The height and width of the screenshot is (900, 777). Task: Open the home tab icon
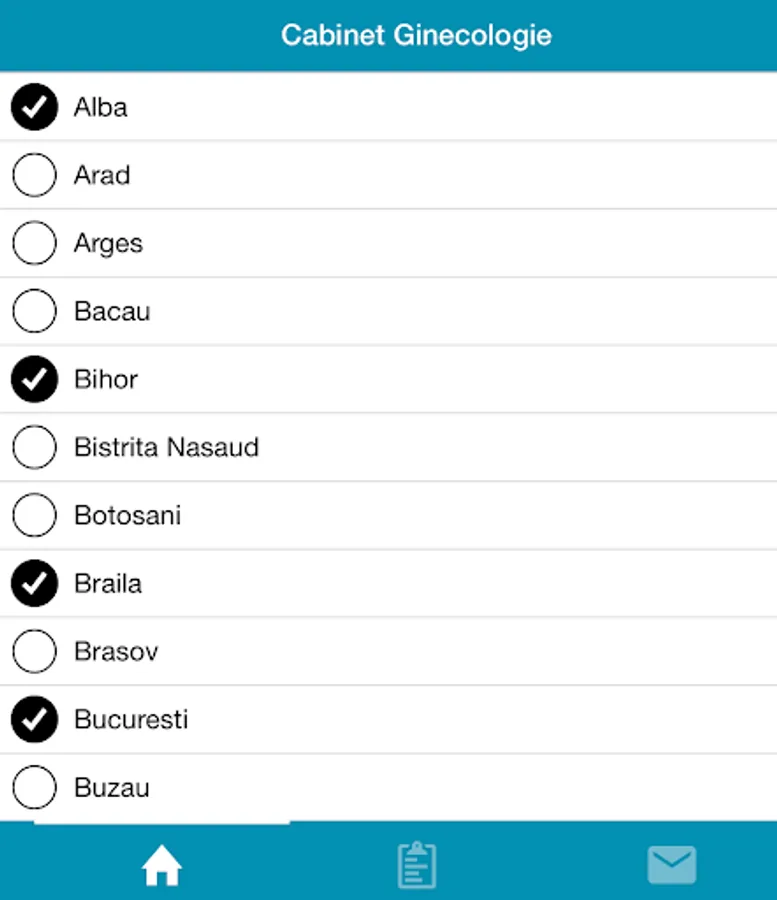pos(162,866)
